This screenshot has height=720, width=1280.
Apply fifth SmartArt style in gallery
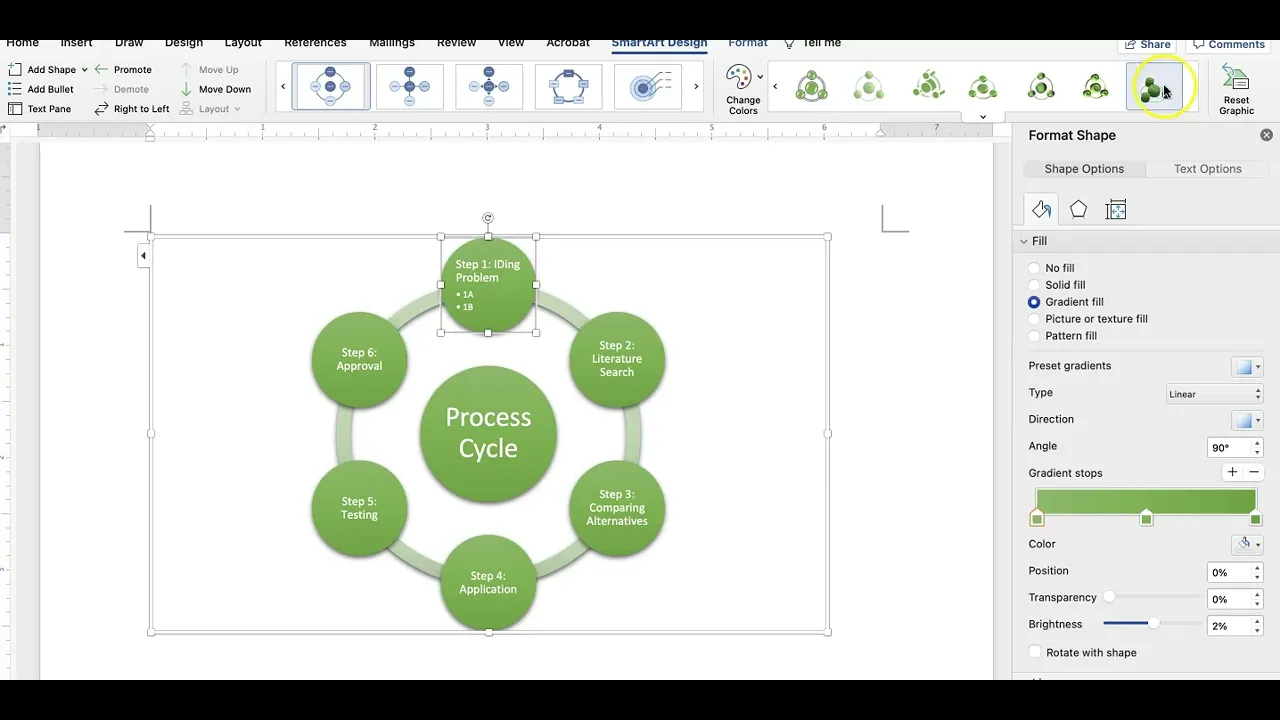1041,87
